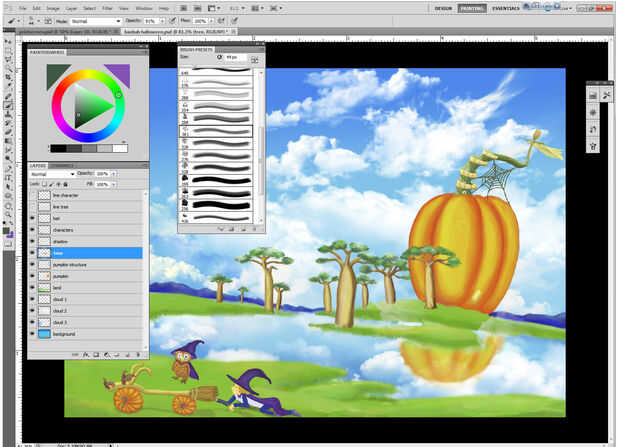Select the outlined brush stroke preset
The width and height of the screenshot is (620, 447).
click(x=216, y=131)
